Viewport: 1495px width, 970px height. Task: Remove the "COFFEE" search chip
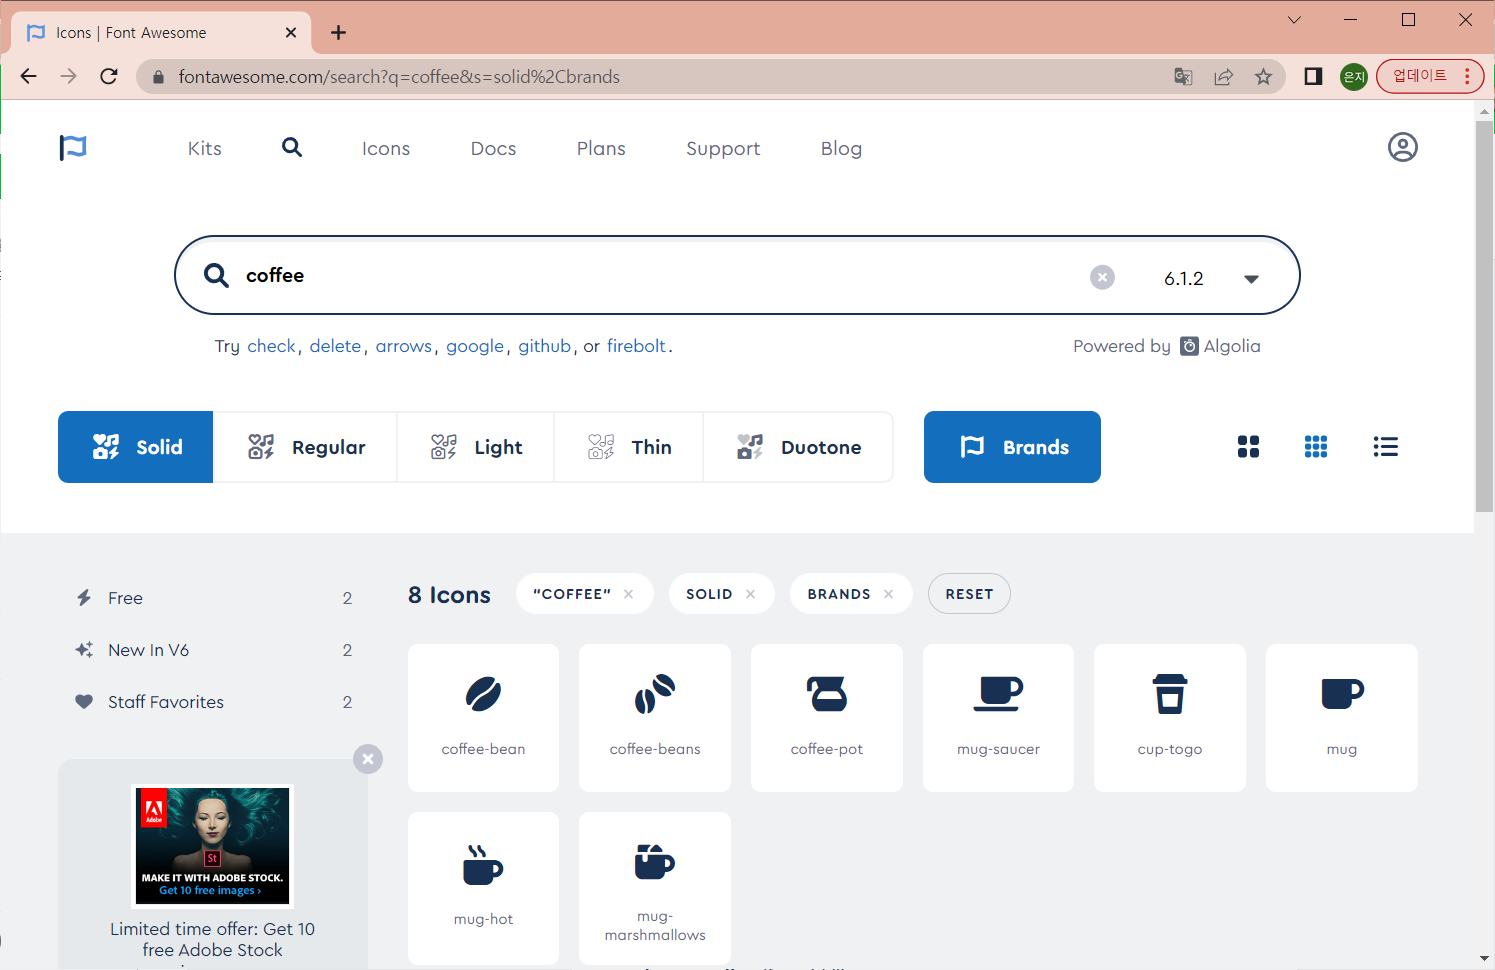[x=629, y=594]
